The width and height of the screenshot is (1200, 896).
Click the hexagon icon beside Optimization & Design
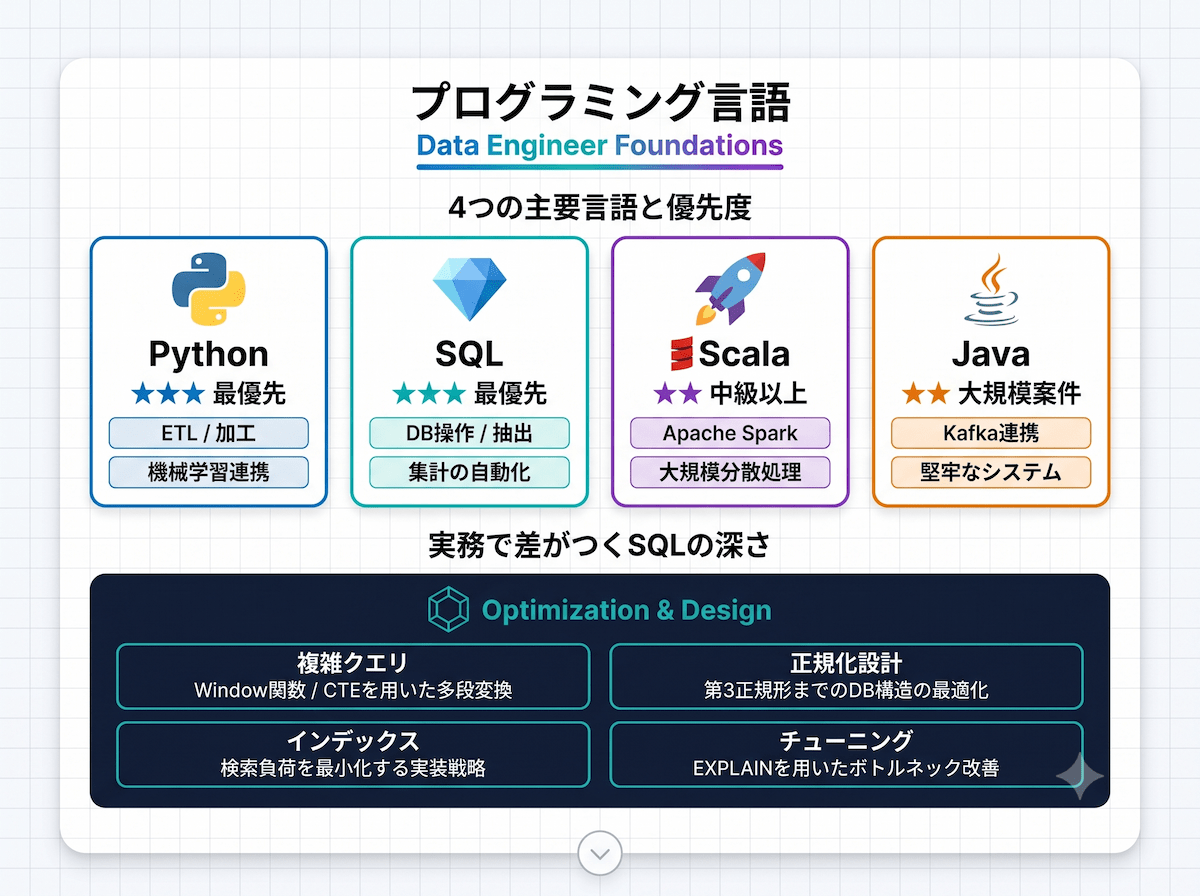(x=448, y=610)
